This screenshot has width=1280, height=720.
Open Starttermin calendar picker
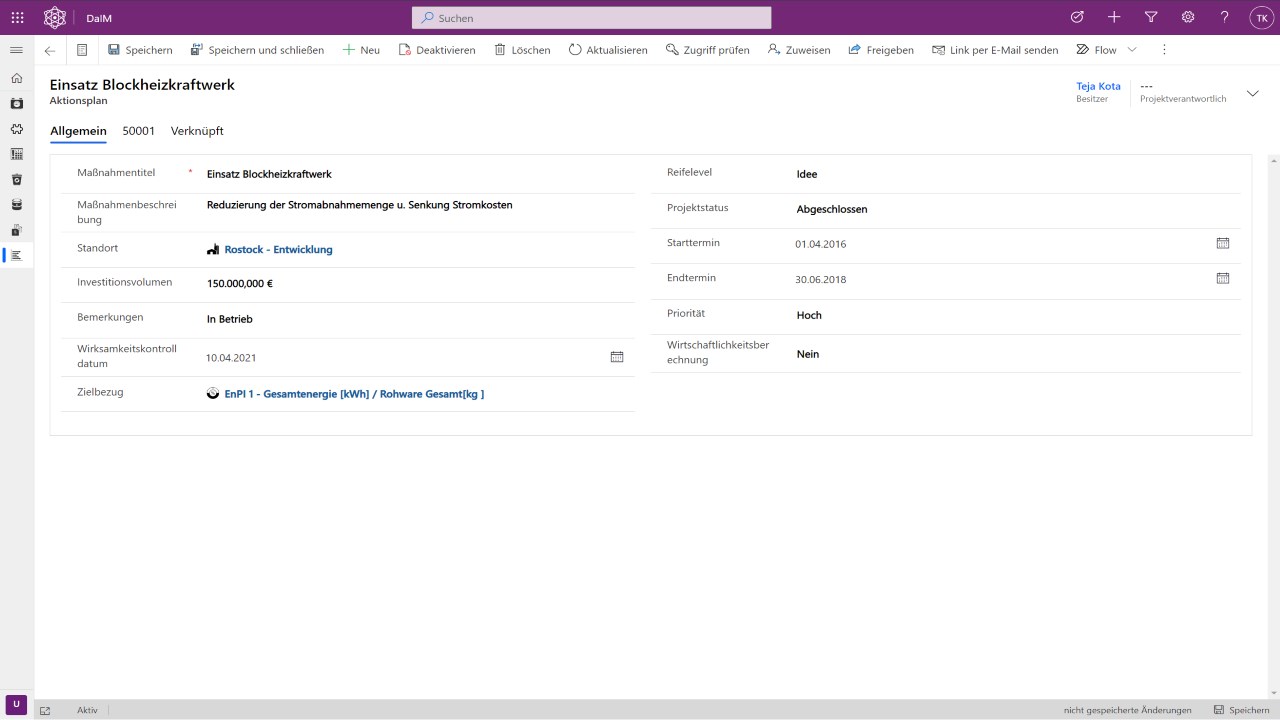click(1222, 243)
